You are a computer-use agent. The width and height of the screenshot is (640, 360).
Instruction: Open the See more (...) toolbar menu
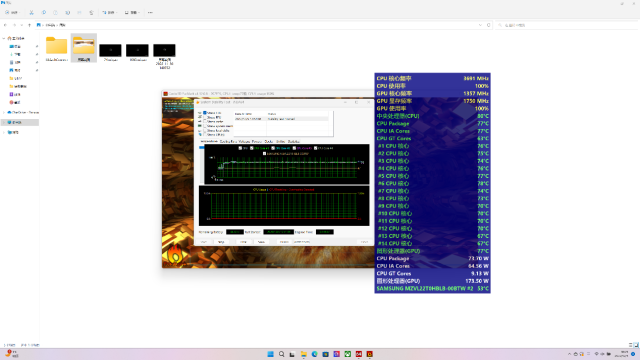pyautogui.click(x=150, y=13)
